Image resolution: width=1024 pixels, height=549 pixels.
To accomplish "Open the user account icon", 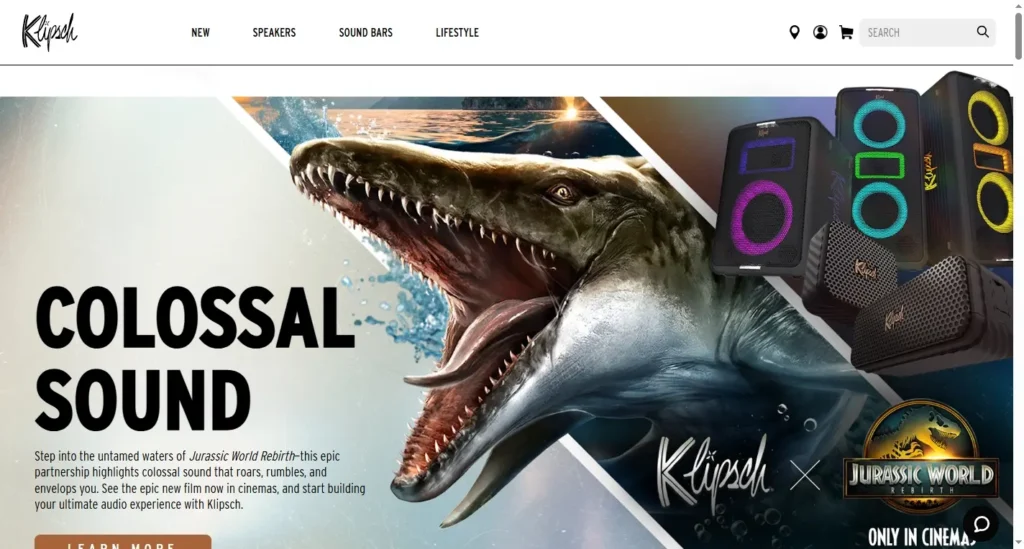I will tap(820, 32).
